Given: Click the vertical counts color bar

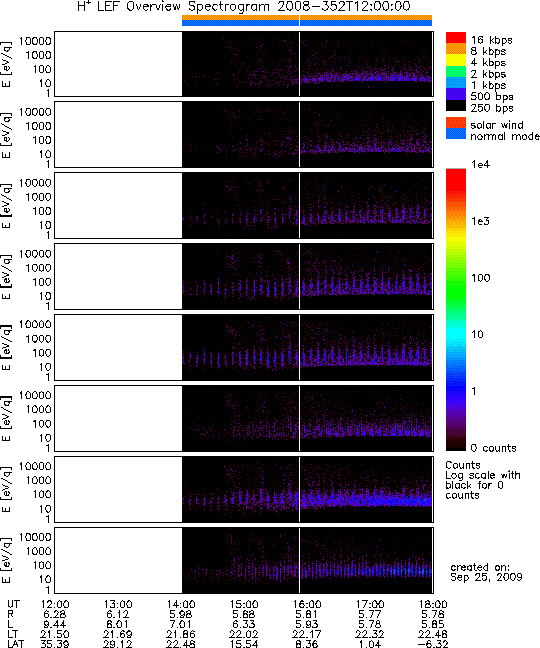Looking at the screenshot, I should click(x=456, y=310).
